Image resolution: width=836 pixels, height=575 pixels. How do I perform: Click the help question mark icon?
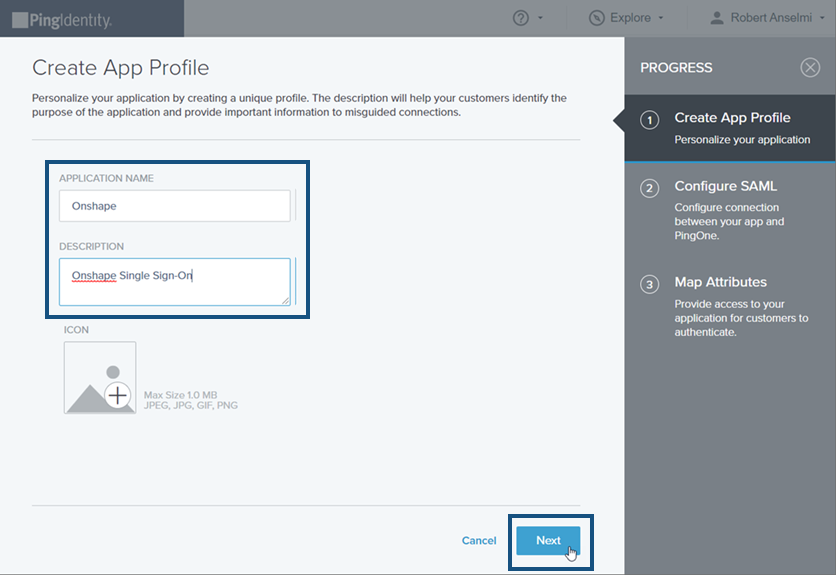pyautogui.click(x=520, y=18)
